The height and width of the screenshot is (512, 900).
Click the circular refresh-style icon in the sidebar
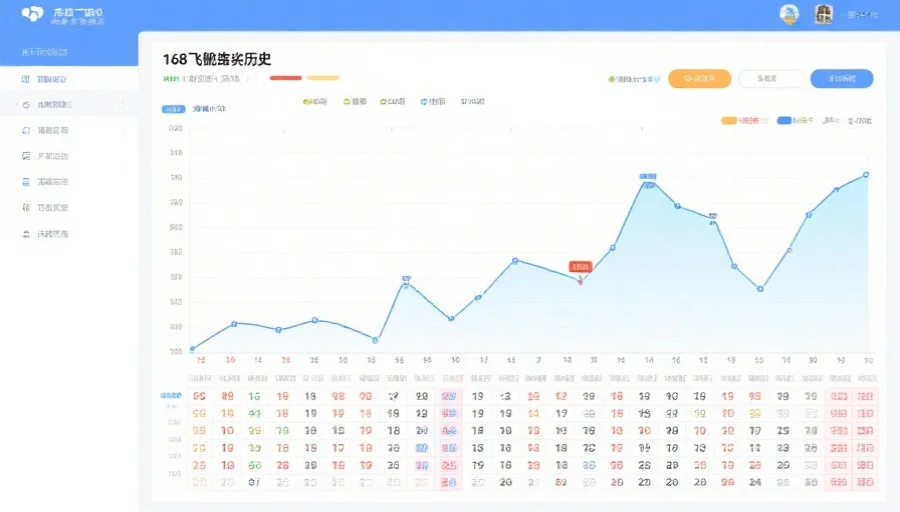[26, 105]
